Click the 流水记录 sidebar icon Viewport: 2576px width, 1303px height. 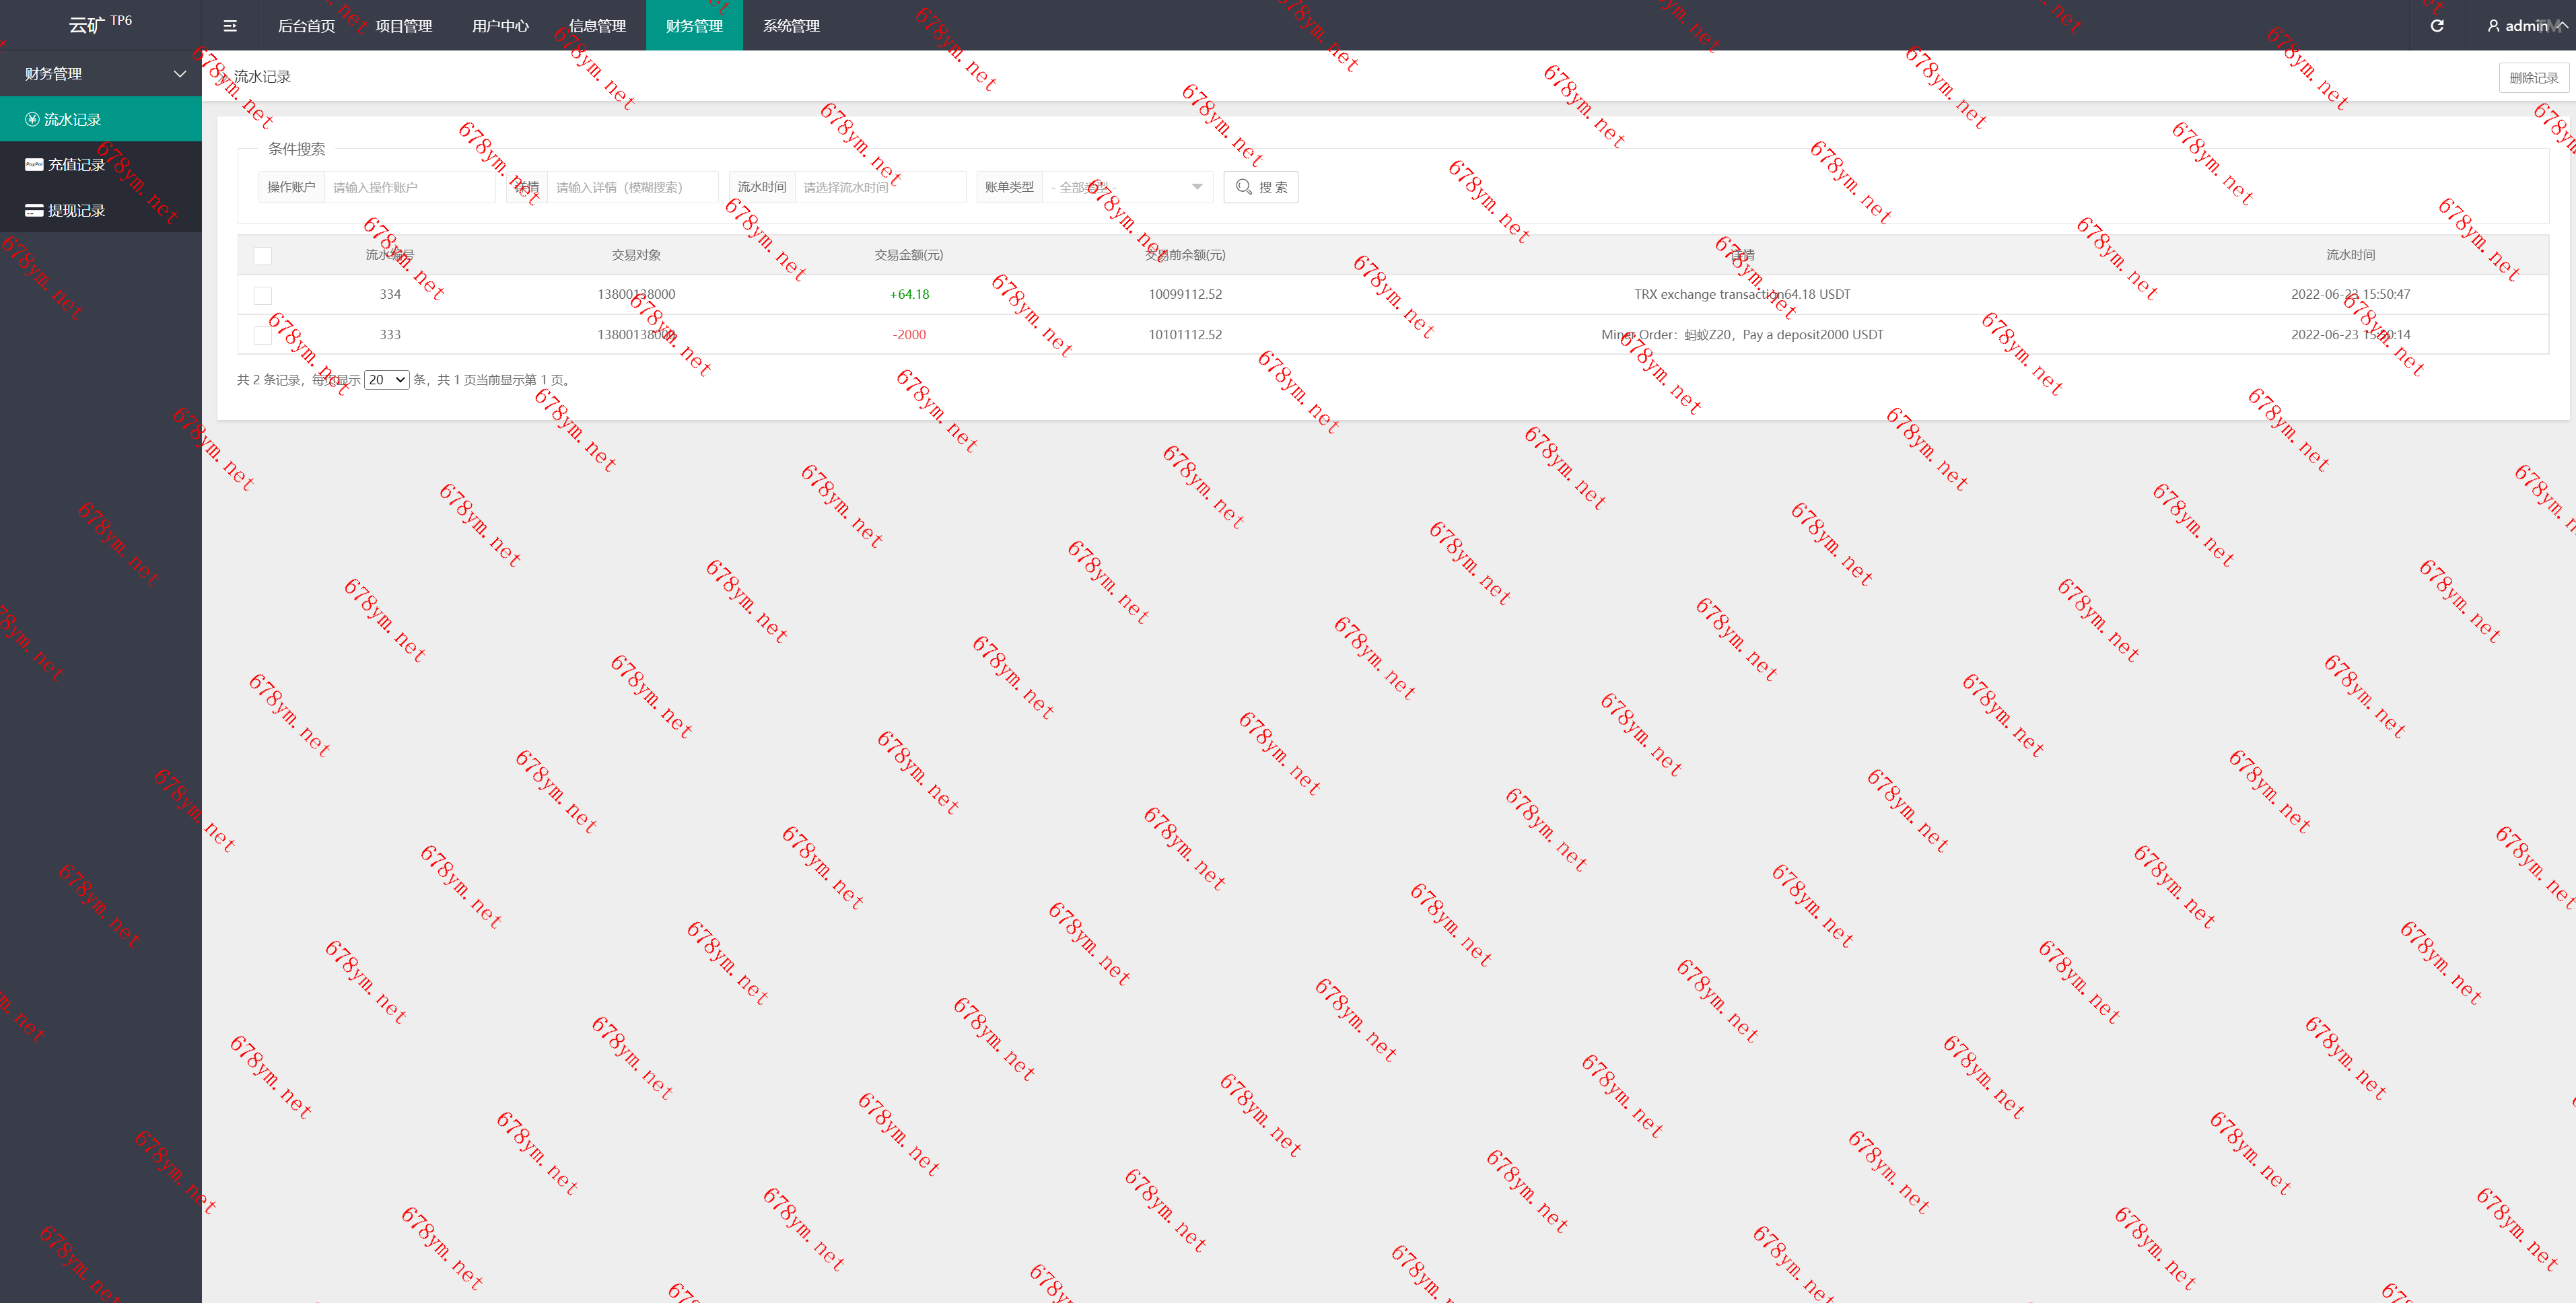(32, 120)
